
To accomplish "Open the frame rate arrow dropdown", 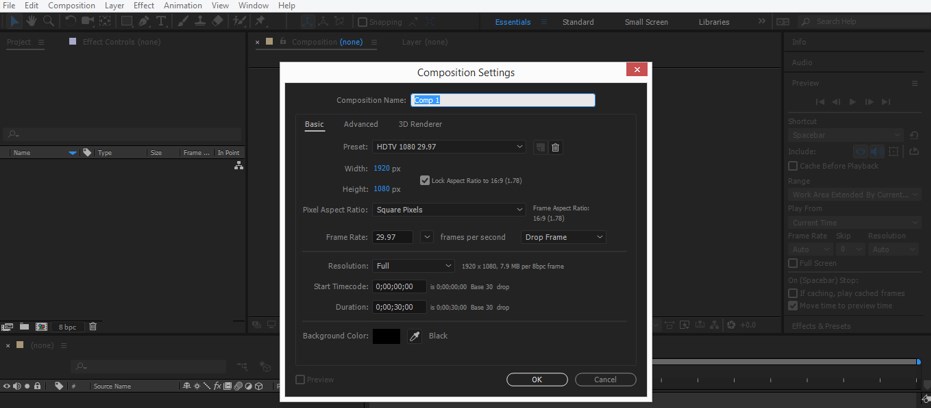I will tap(428, 237).
